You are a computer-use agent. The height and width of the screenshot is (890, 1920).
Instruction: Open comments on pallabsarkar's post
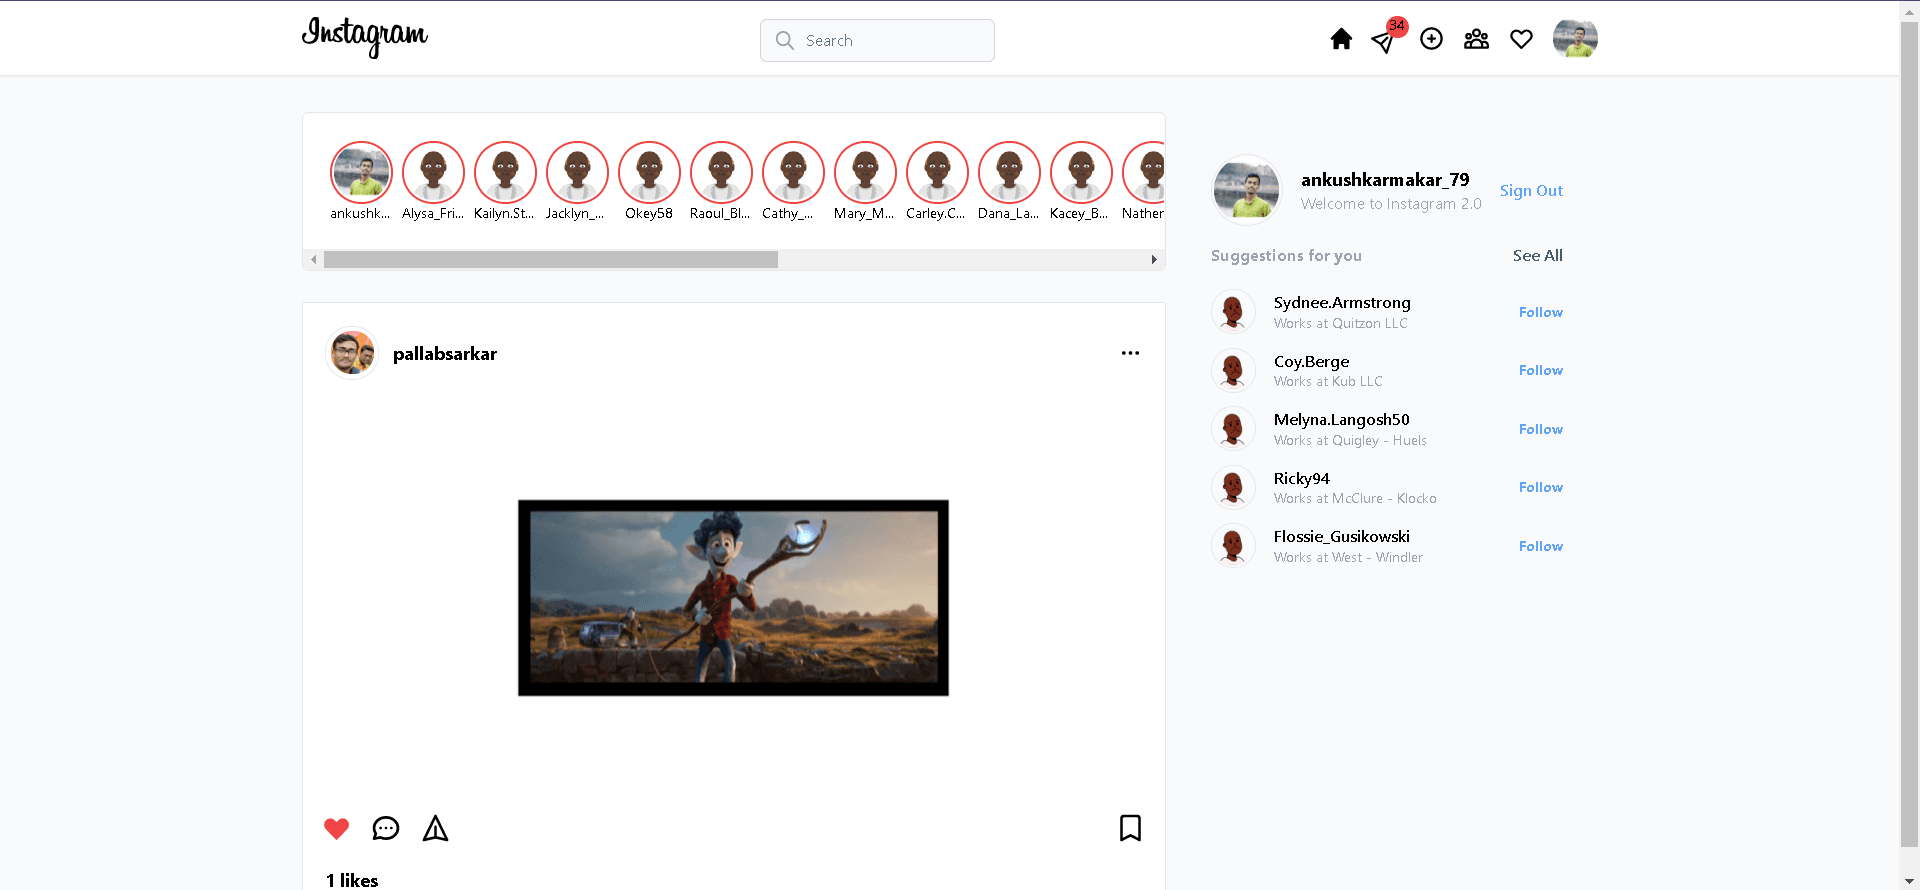386,828
